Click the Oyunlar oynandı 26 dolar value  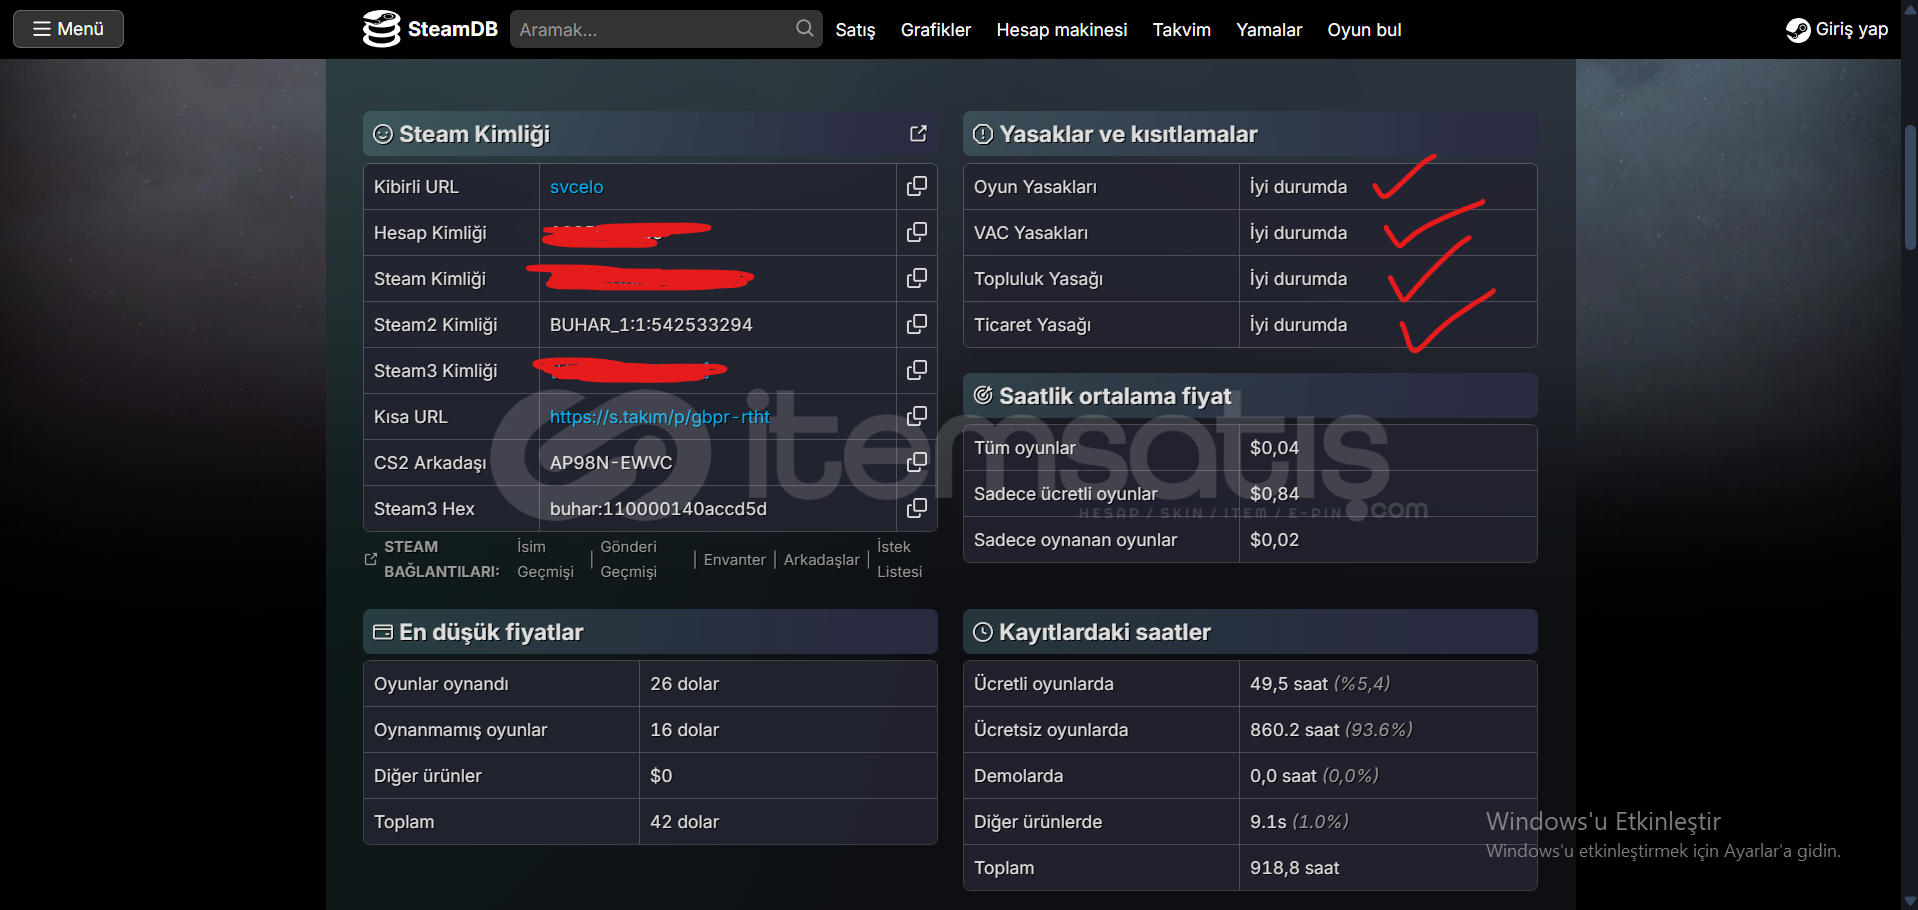(684, 684)
